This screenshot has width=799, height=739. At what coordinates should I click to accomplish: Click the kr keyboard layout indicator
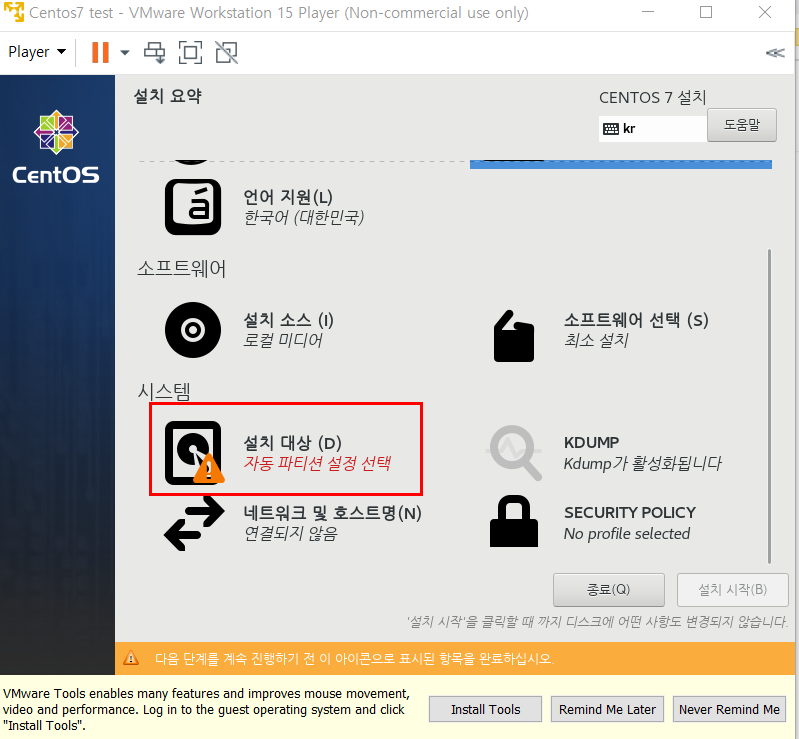pos(653,128)
